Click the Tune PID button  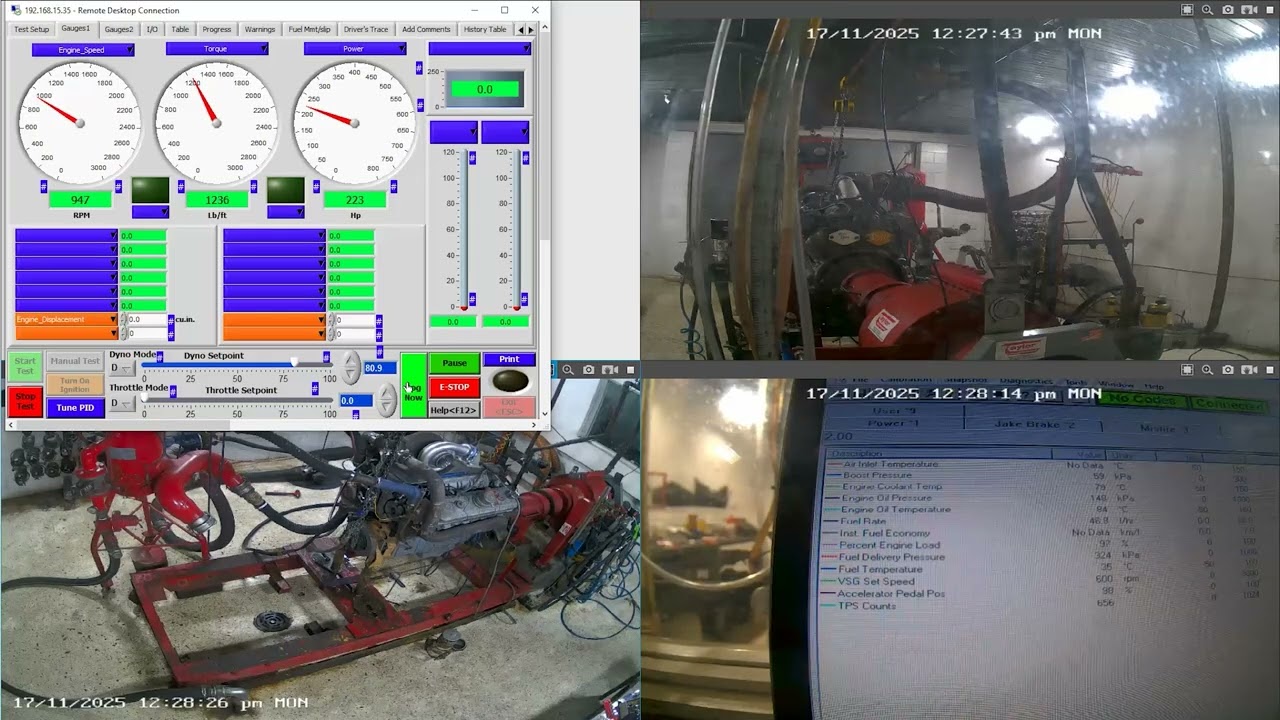pos(75,408)
